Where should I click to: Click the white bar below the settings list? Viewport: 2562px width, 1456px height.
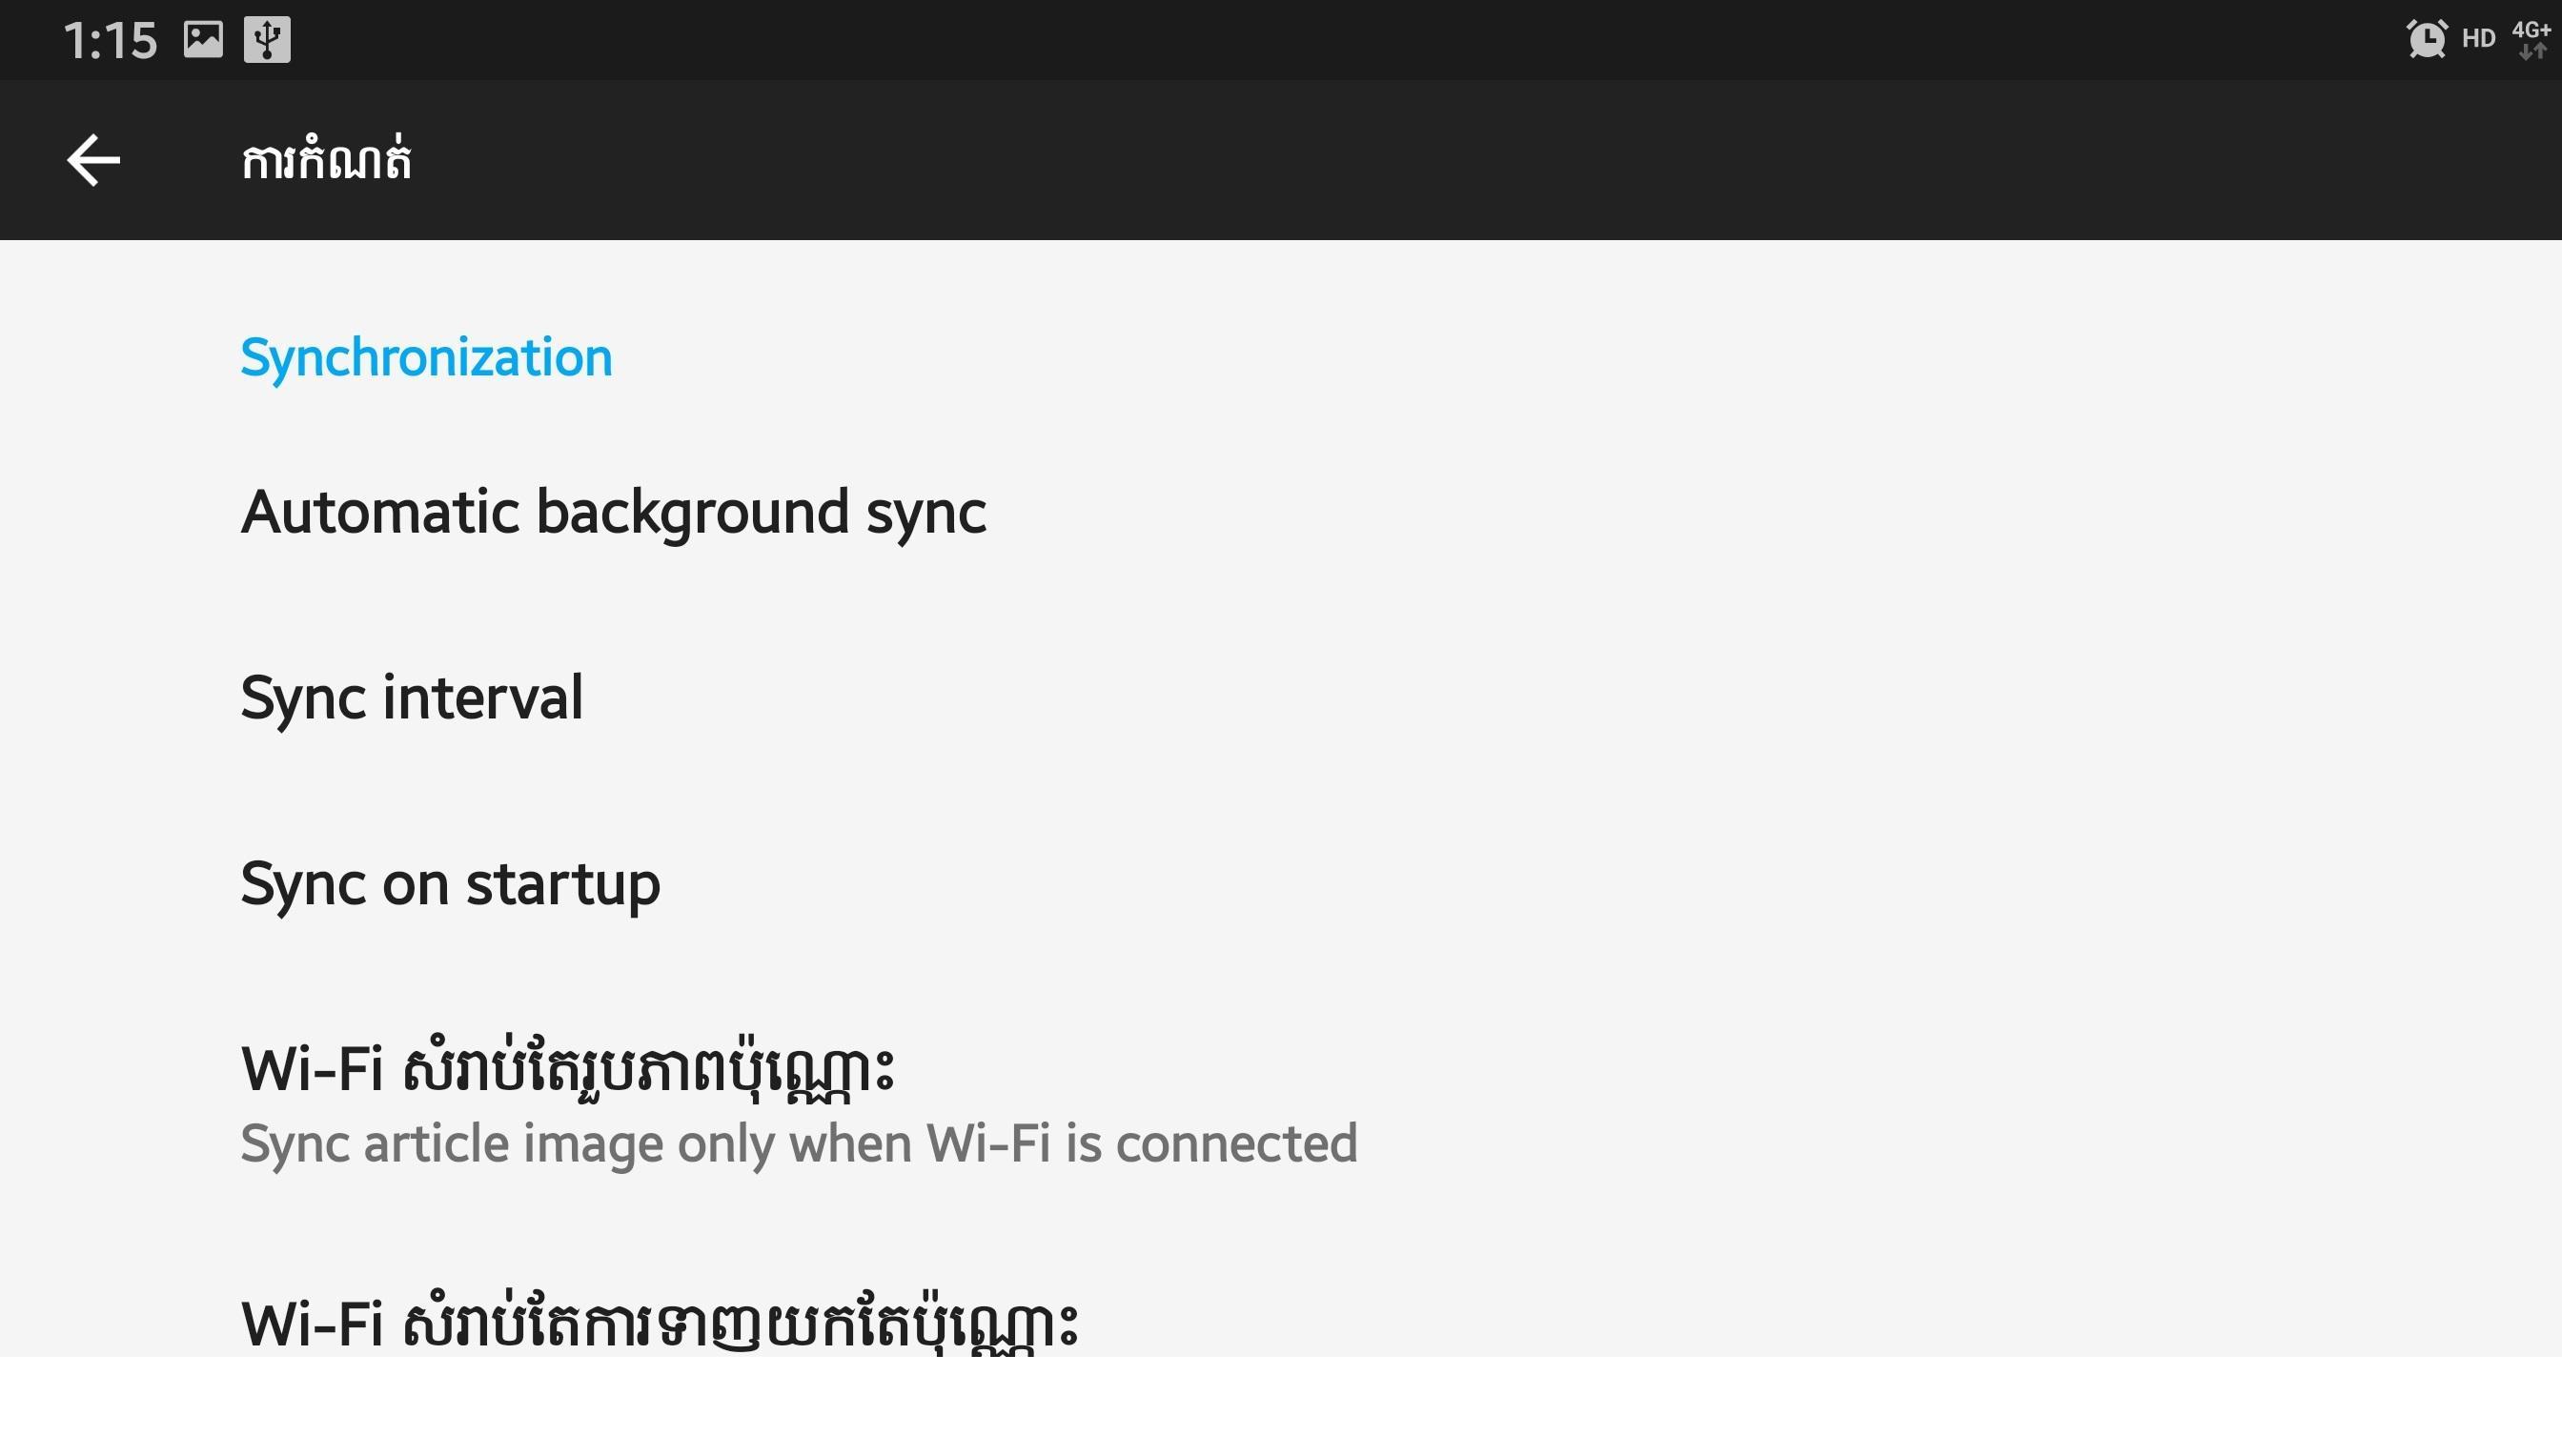(1281, 1406)
